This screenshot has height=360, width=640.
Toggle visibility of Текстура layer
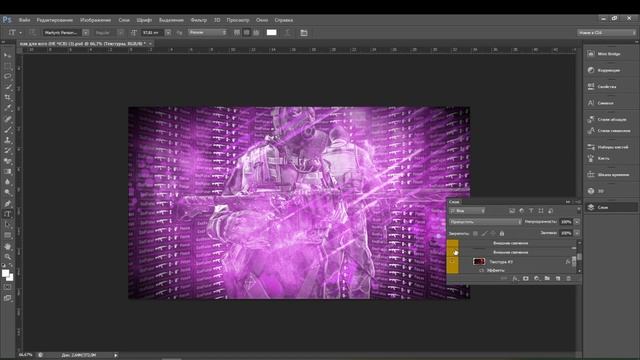coord(453,262)
